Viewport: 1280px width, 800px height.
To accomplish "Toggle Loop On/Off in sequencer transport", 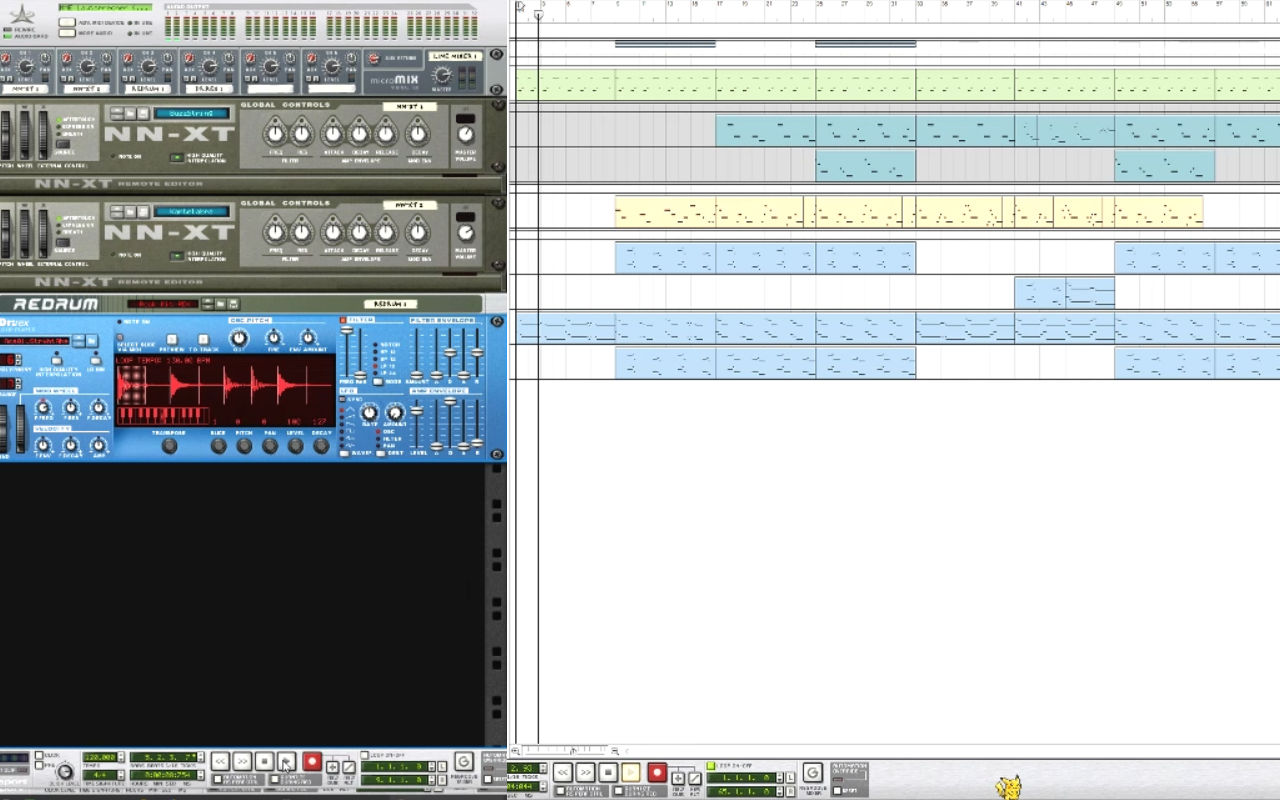I will point(711,766).
